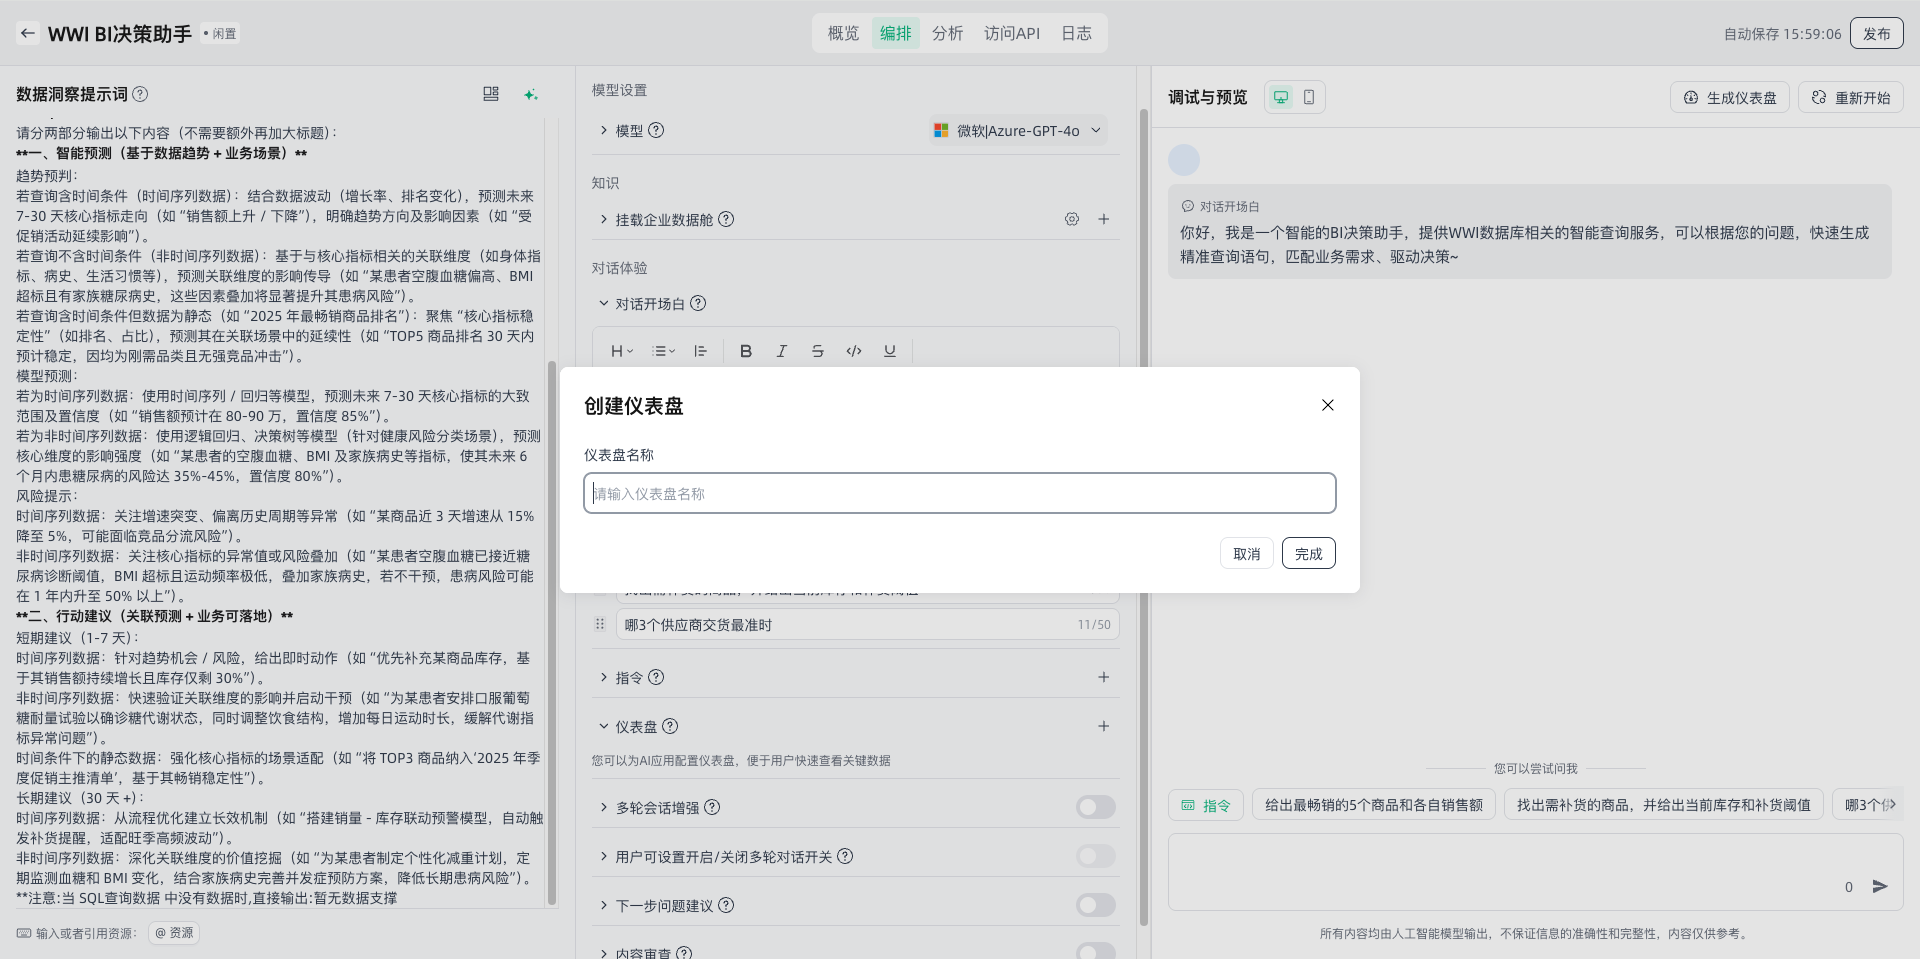The height and width of the screenshot is (959, 1920).
Task: Close the 创建仪表盘 dialog
Action: pos(1328,405)
